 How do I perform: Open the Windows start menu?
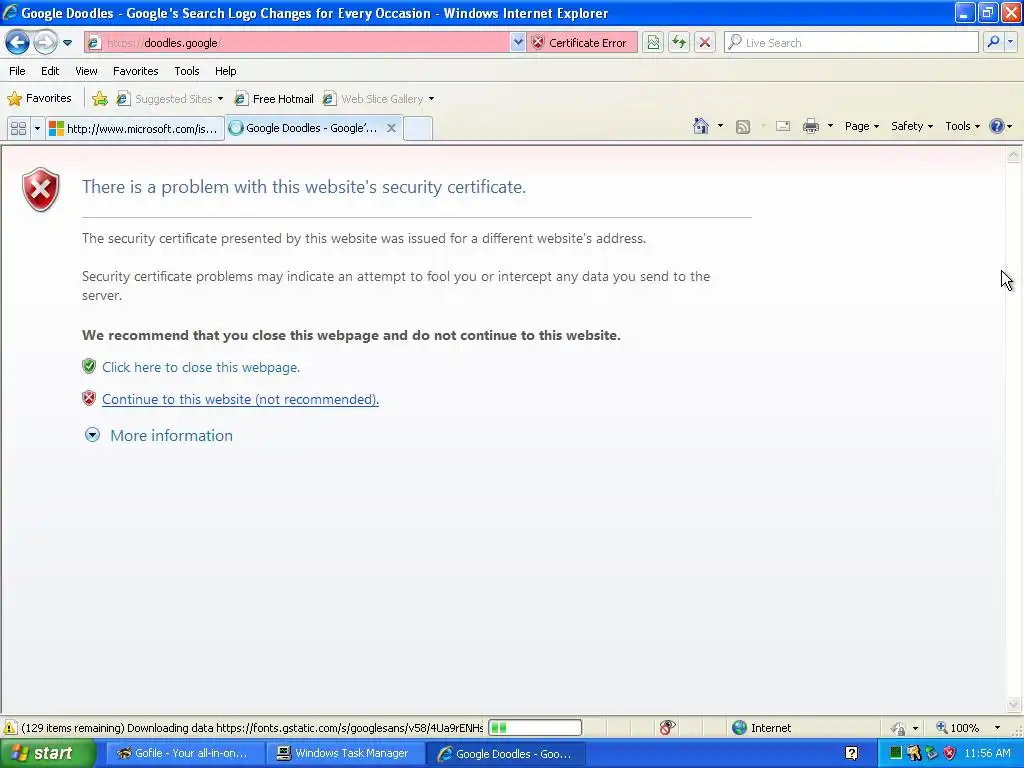click(47, 753)
